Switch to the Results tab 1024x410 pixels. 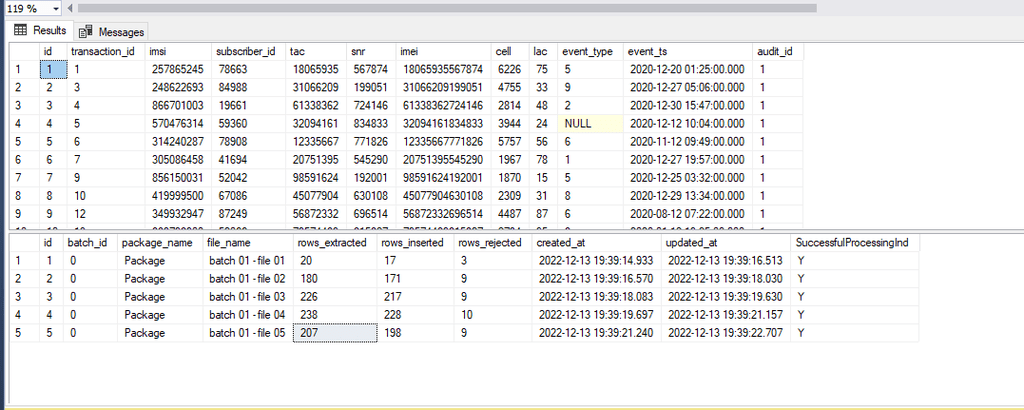pos(40,30)
